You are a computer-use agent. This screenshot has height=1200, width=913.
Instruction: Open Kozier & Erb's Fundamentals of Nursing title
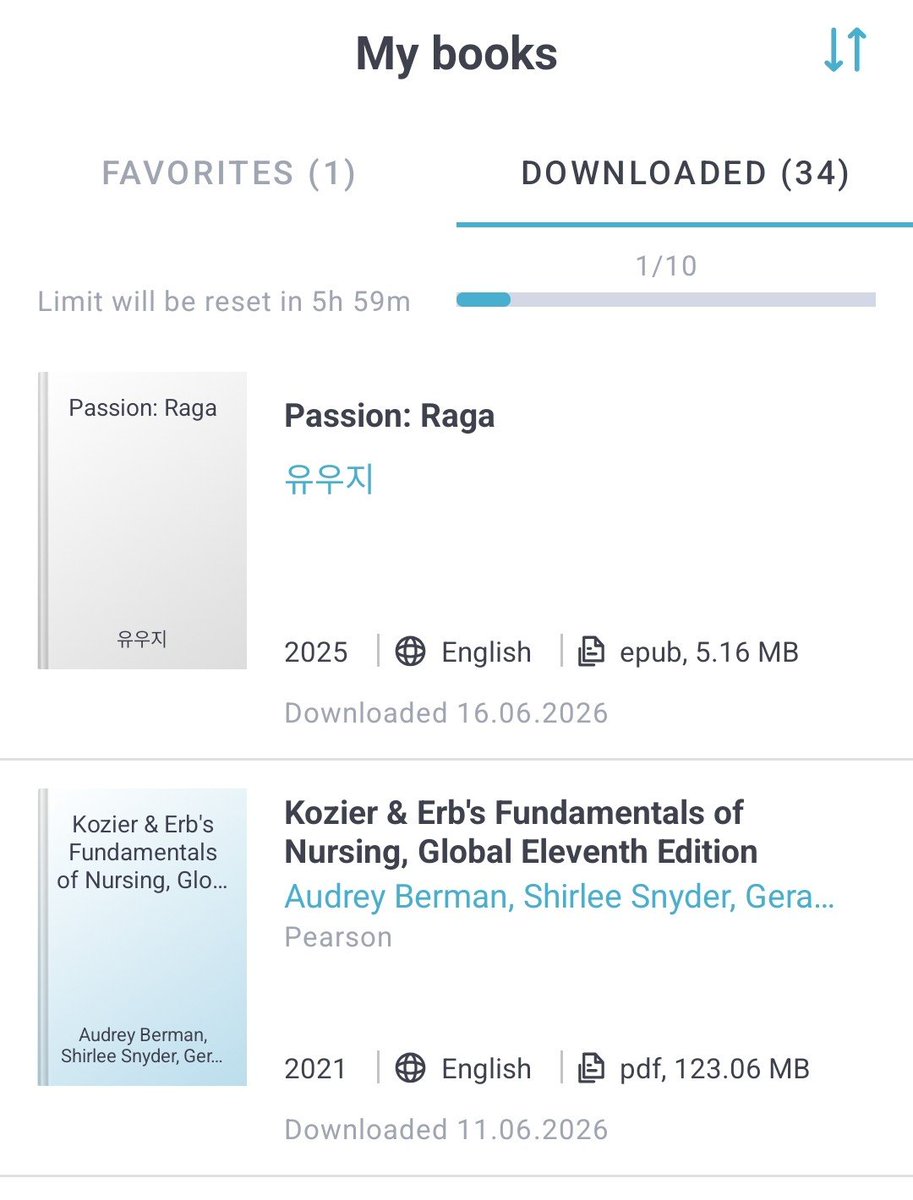pyautogui.click(x=521, y=832)
